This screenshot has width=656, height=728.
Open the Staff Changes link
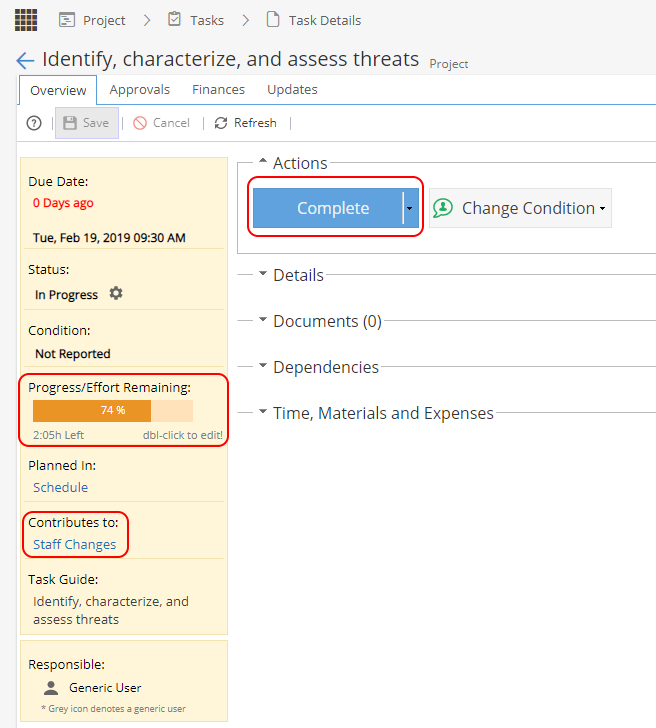click(x=75, y=545)
